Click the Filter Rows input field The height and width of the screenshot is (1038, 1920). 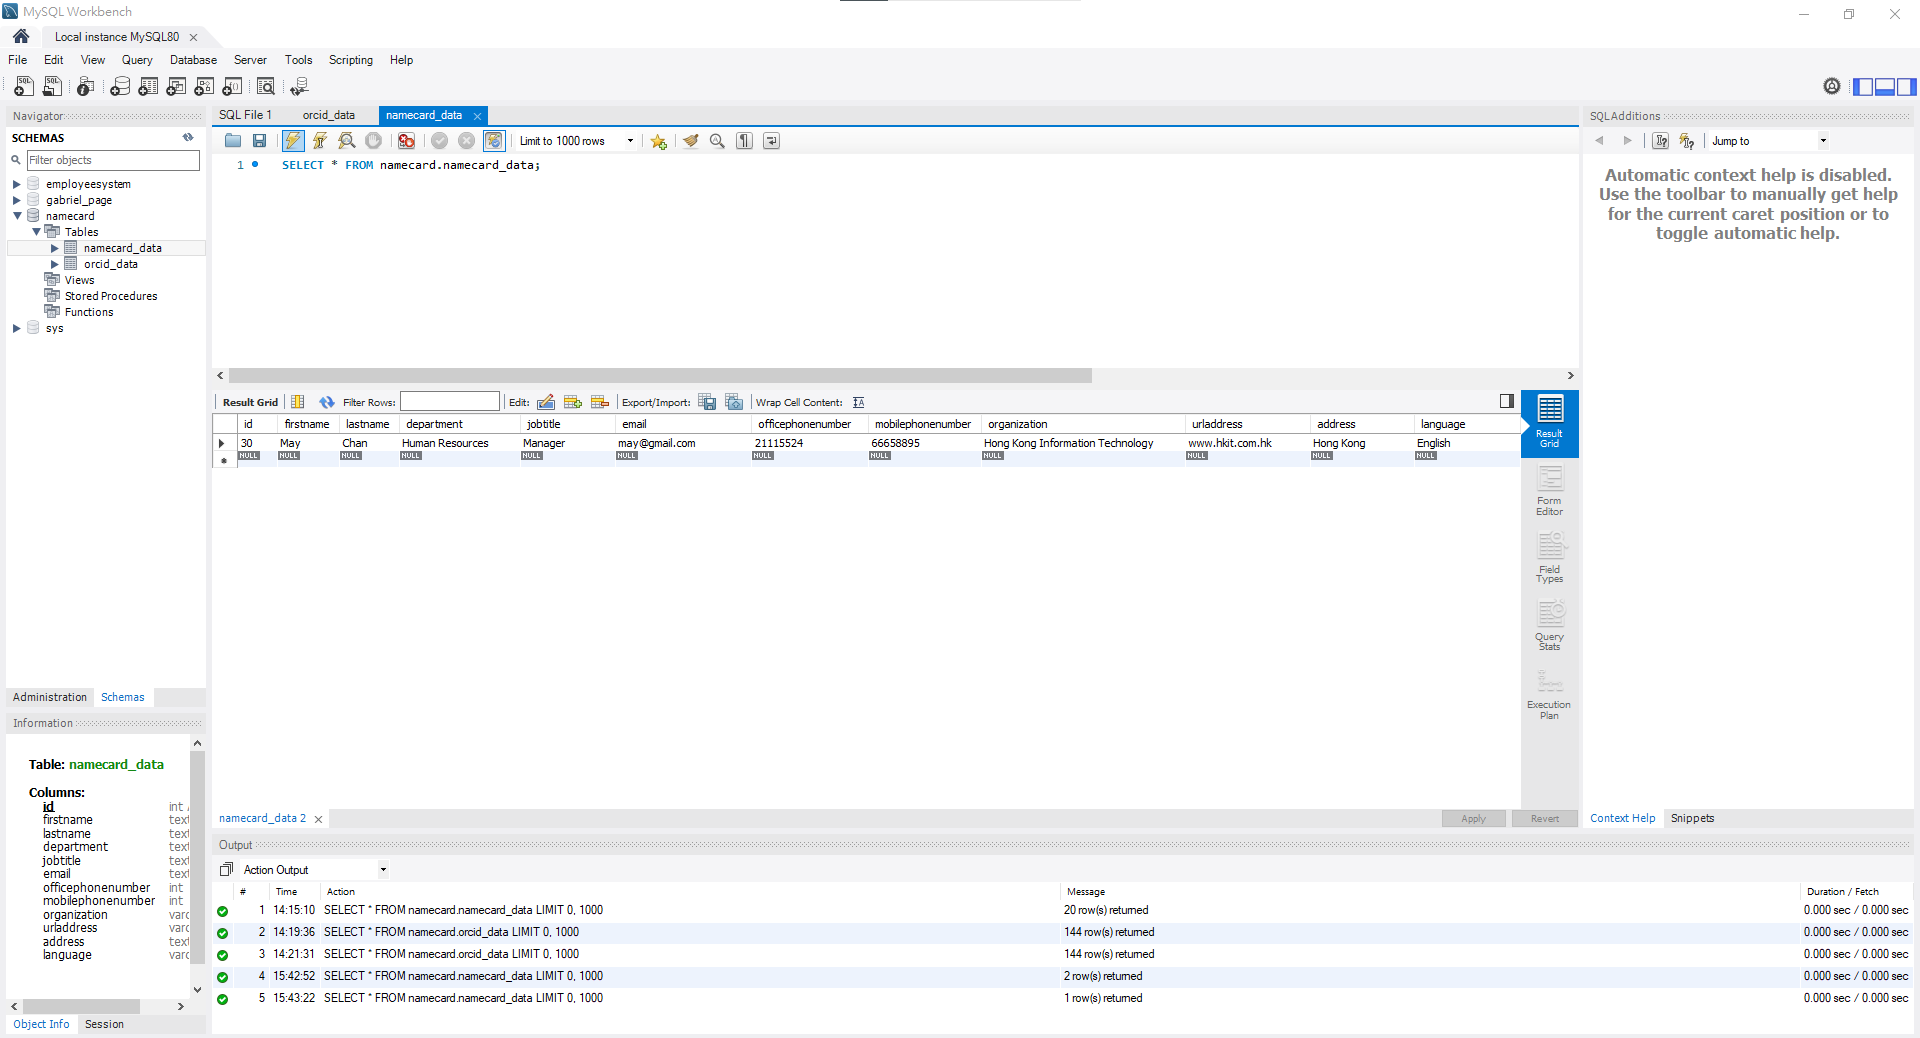[x=450, y=401]
